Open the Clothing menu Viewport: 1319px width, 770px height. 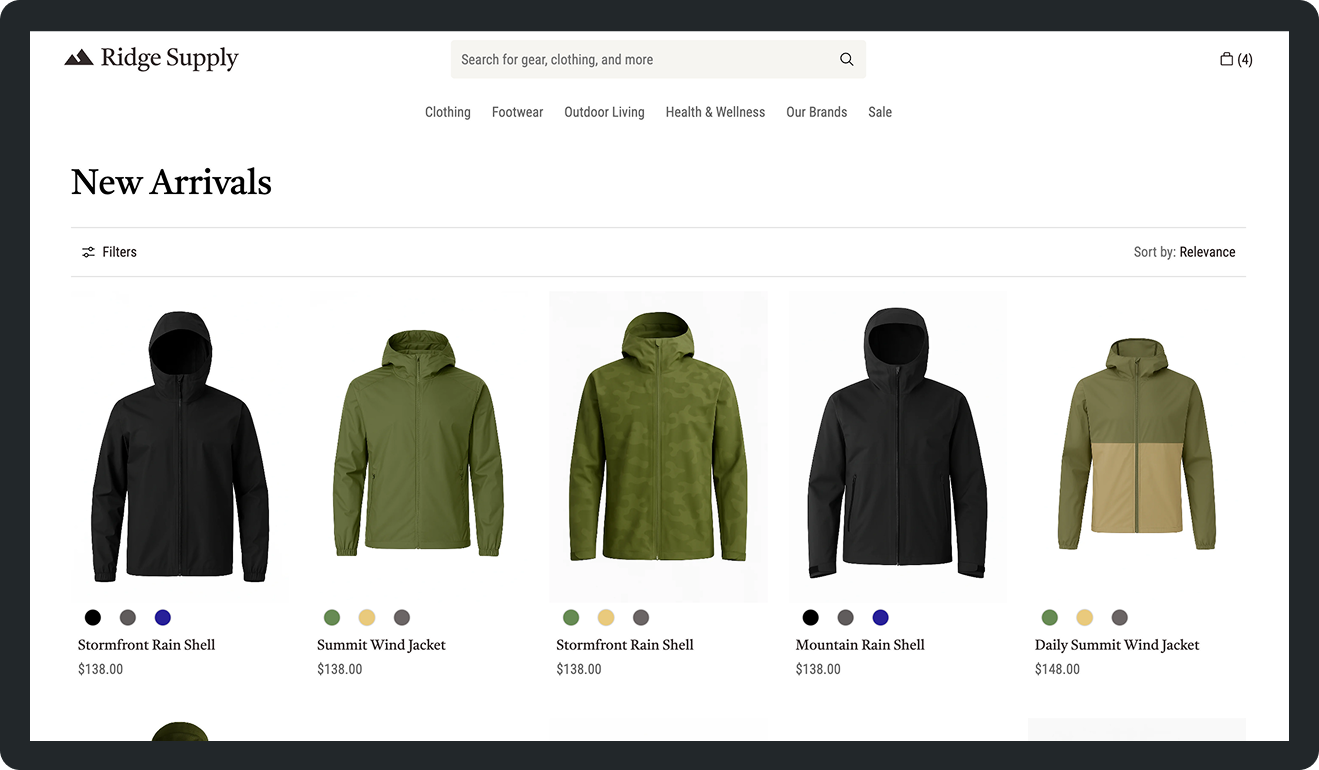point(447,112)
